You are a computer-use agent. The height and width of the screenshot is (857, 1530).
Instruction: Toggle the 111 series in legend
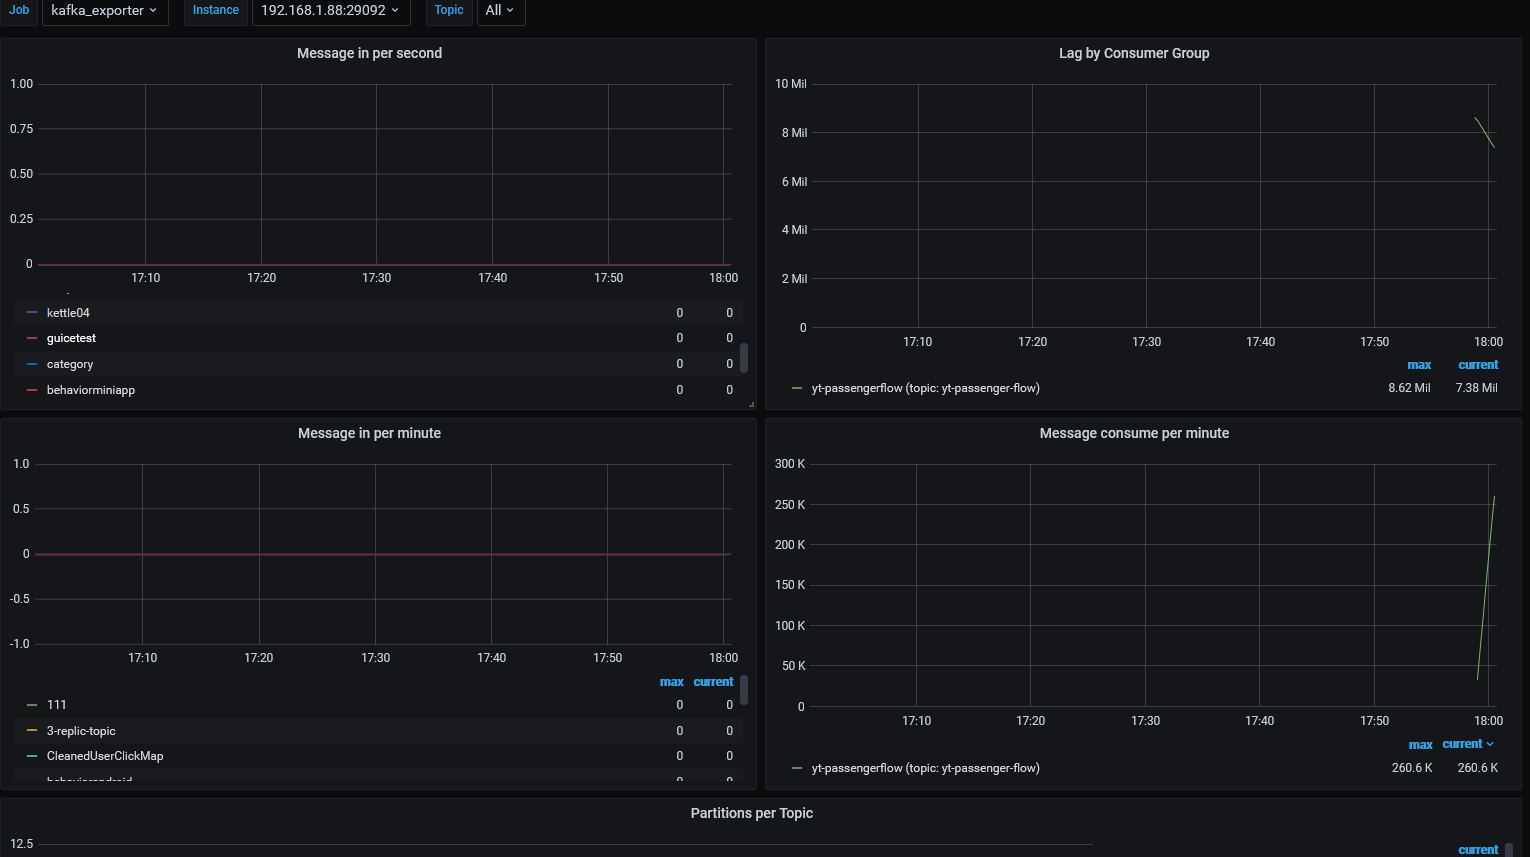tap(56, 705)
